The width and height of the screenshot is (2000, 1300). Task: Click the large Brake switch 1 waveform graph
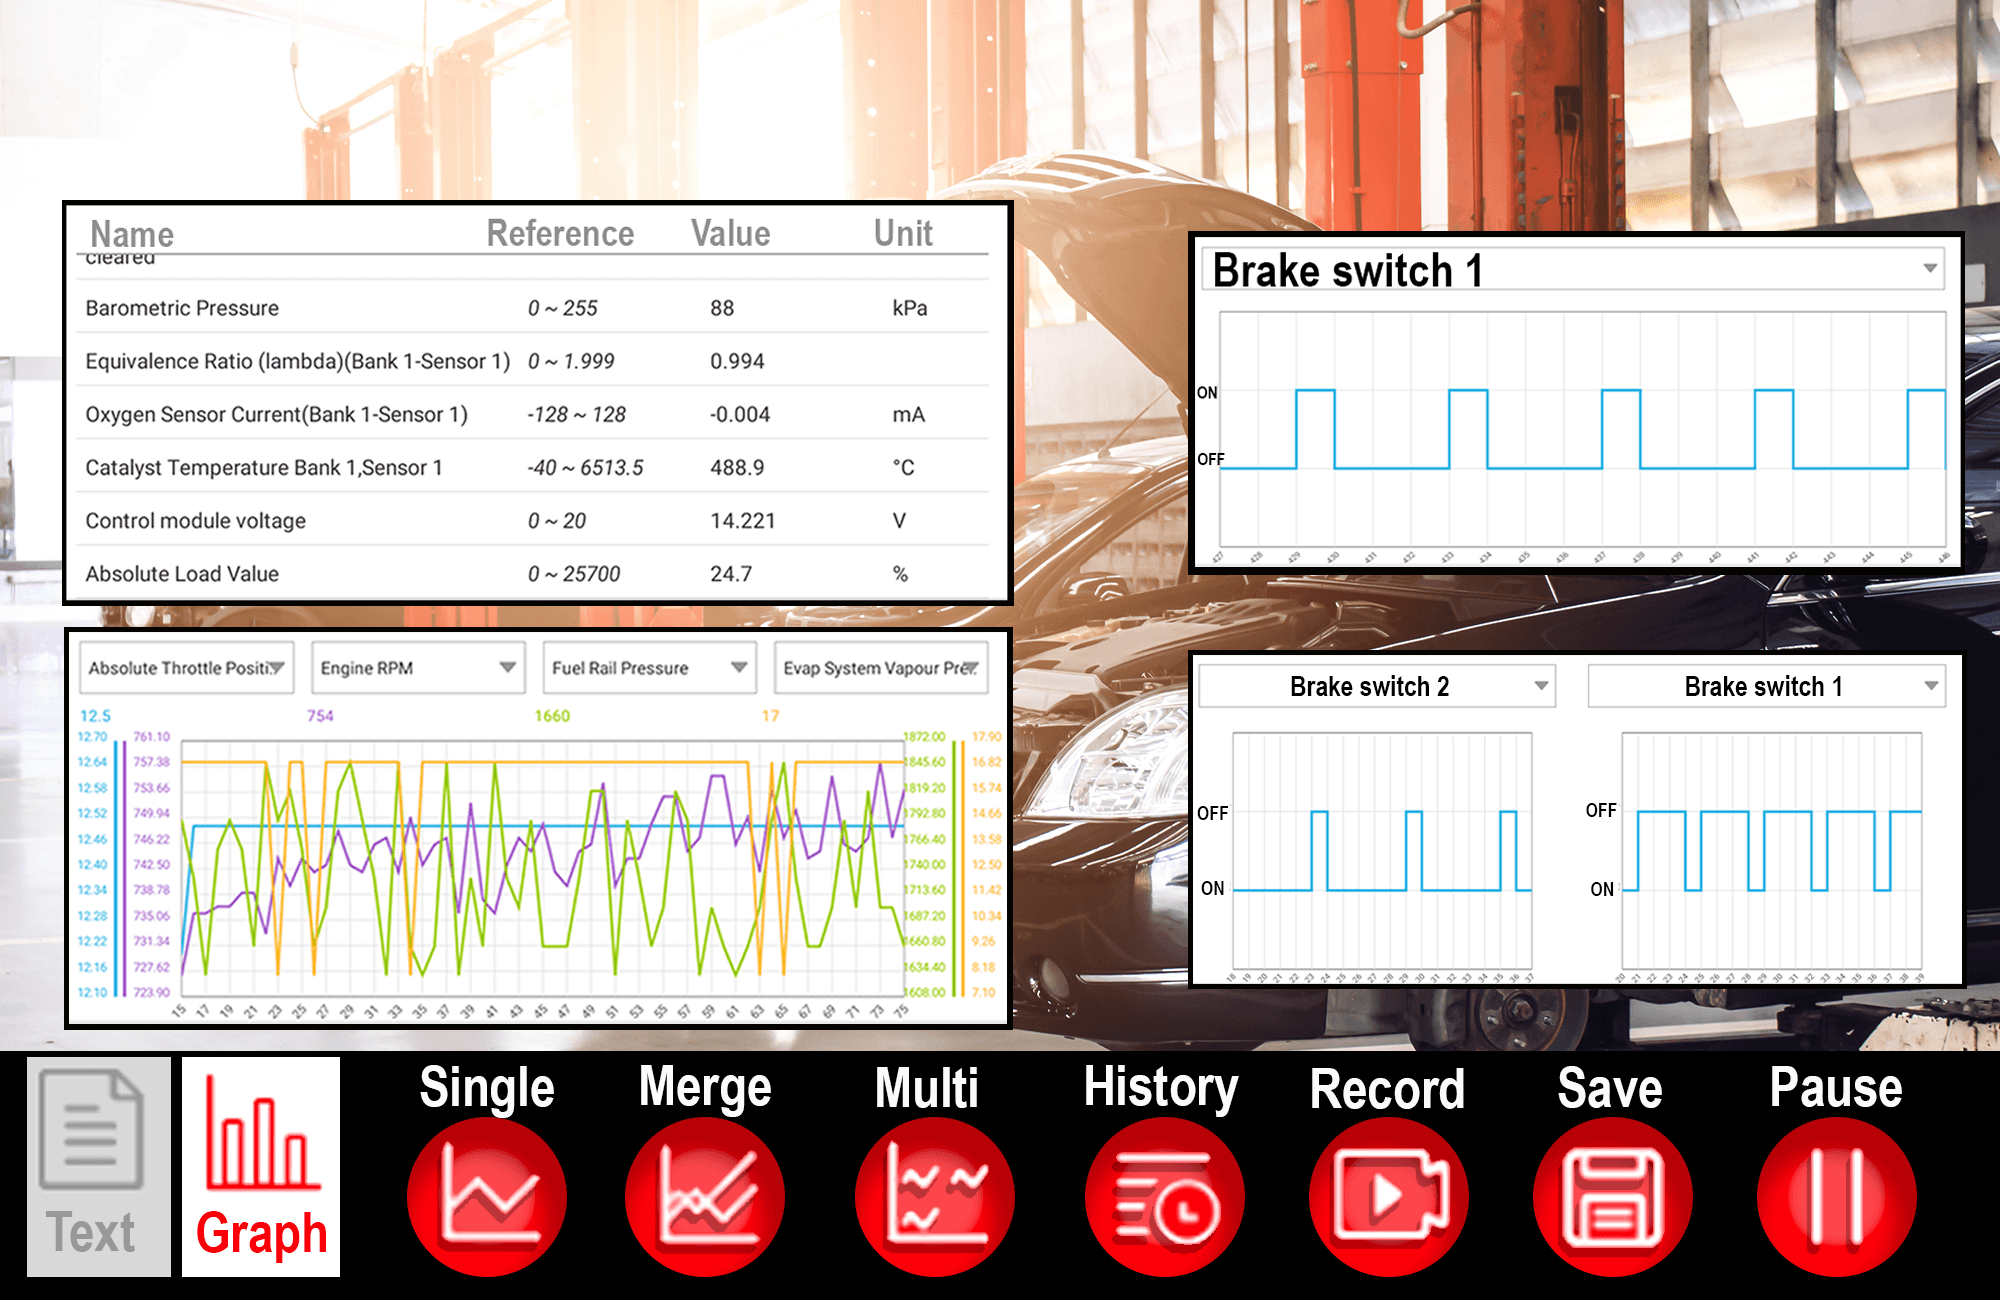[x=1582, y=430]
